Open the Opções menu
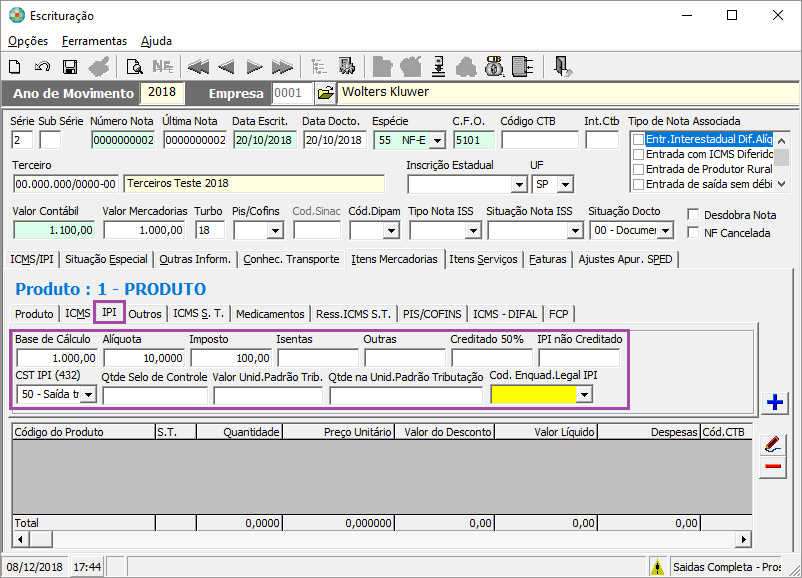 [x=28, y=41]
